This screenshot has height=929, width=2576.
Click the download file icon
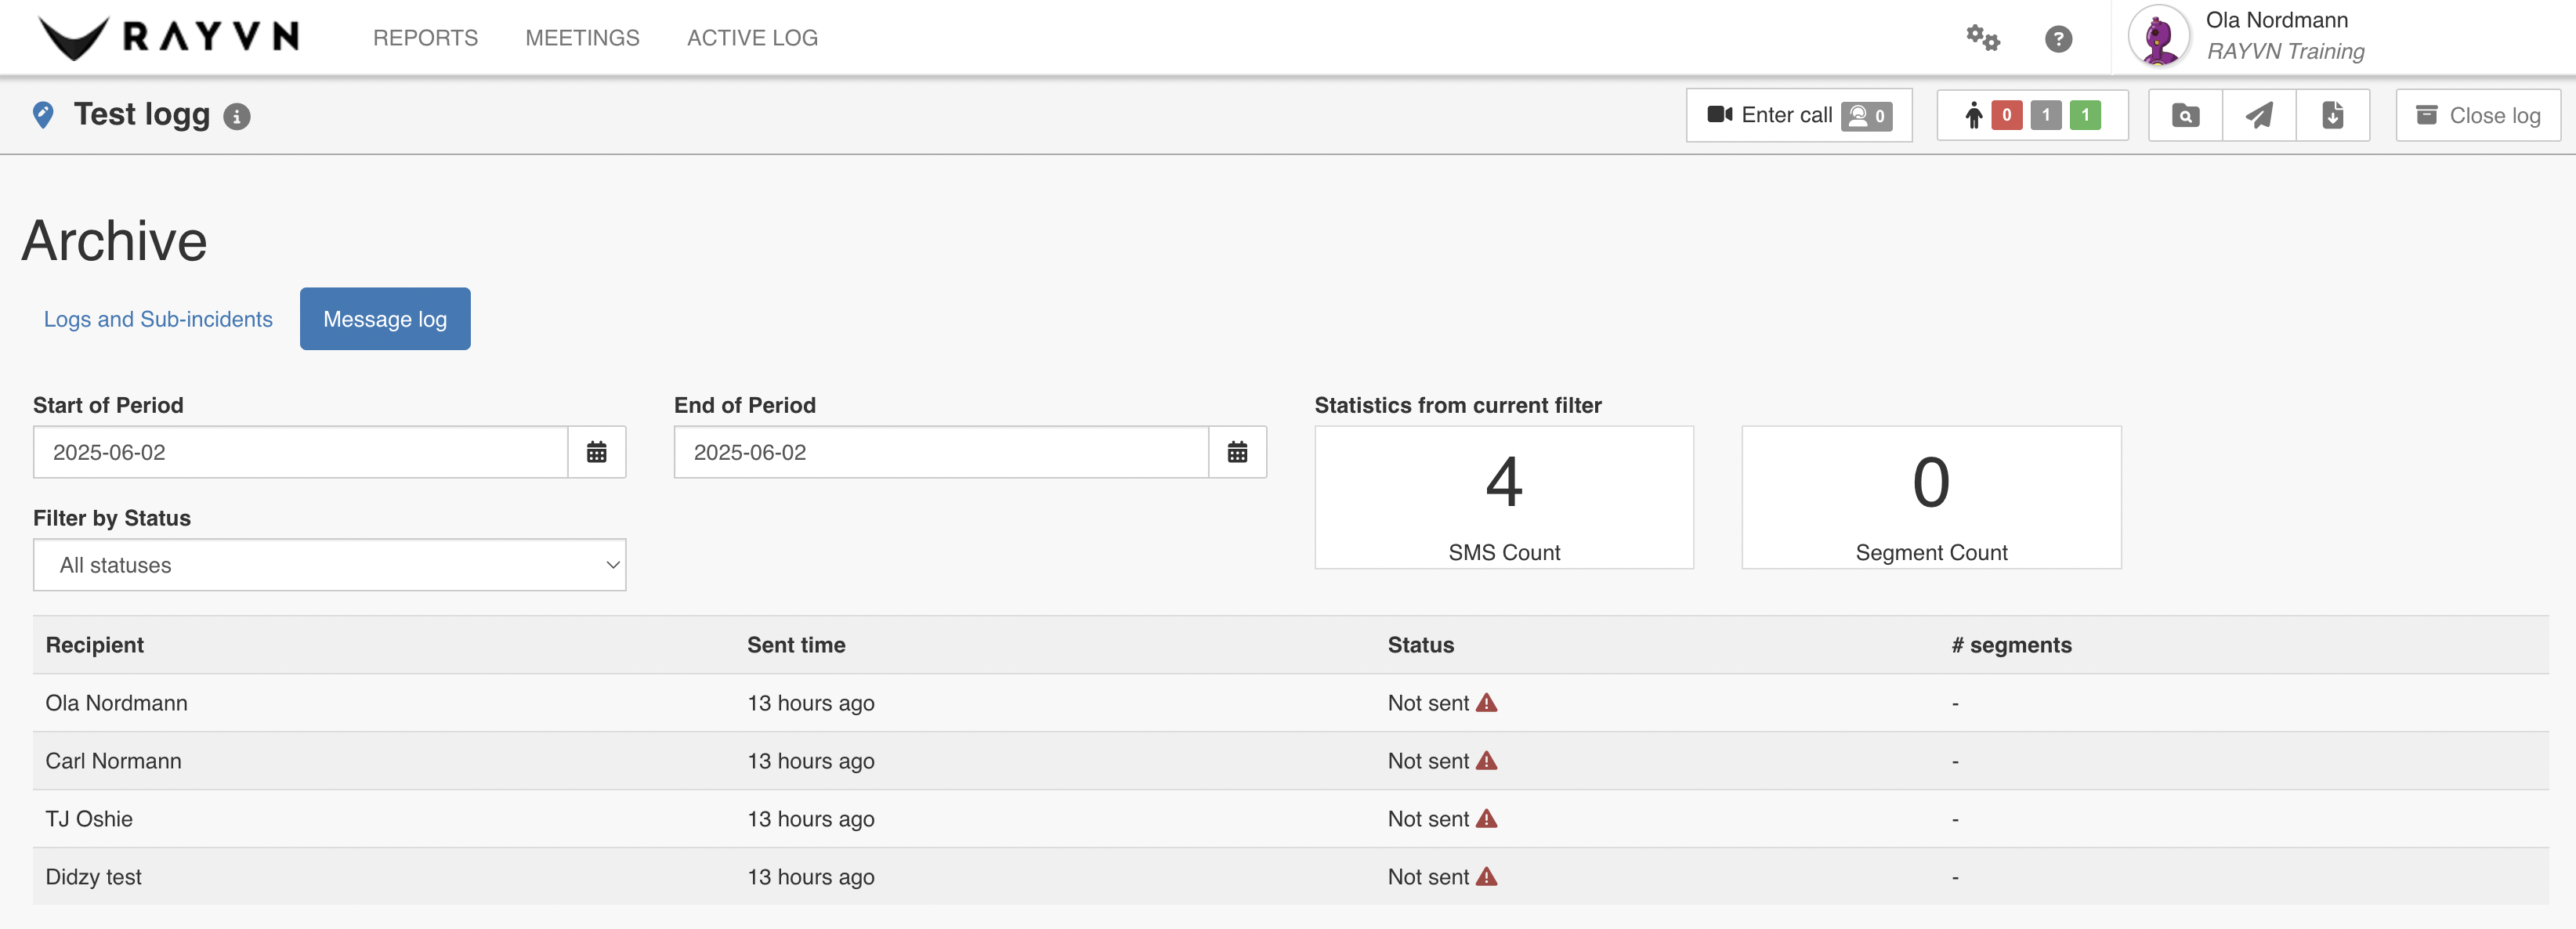click(2332, 115)
